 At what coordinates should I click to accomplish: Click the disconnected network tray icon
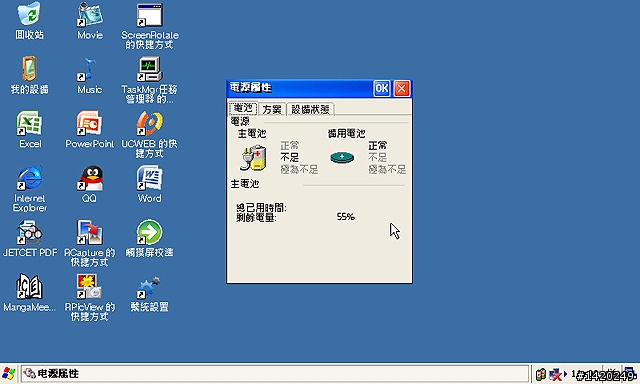(555, 374)
